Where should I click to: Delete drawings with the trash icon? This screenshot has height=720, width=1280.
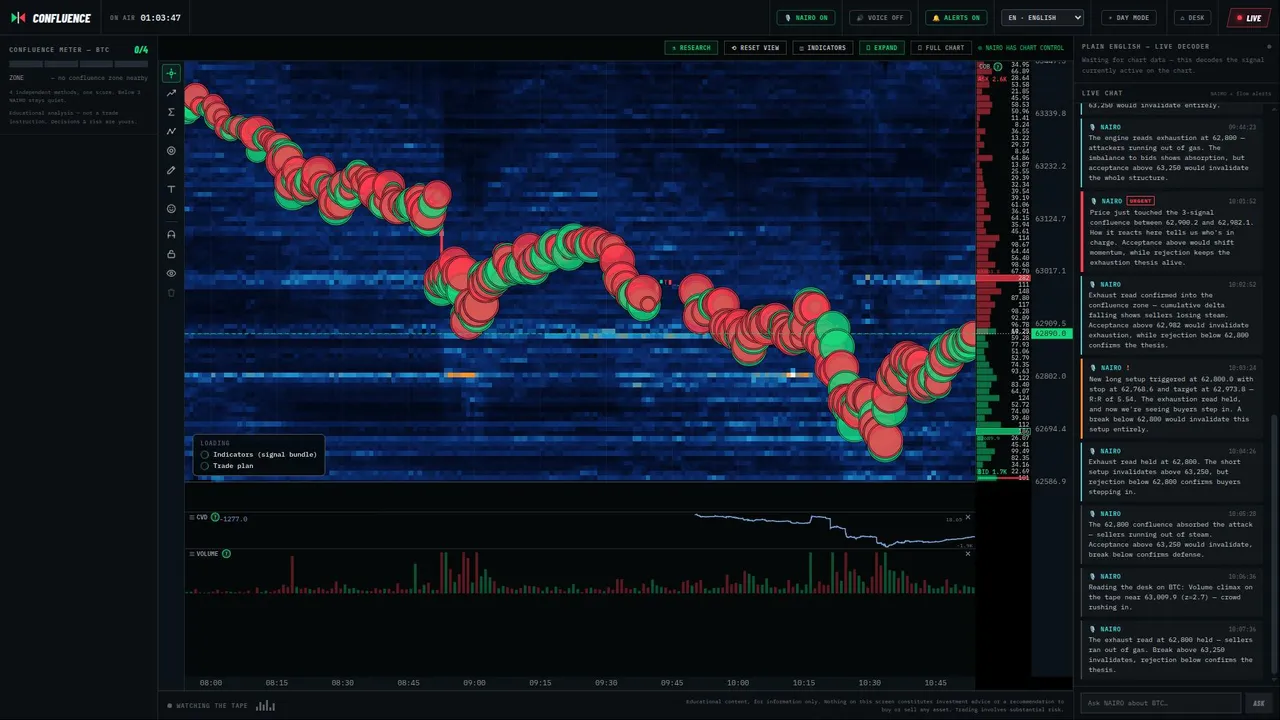(171, 293)
